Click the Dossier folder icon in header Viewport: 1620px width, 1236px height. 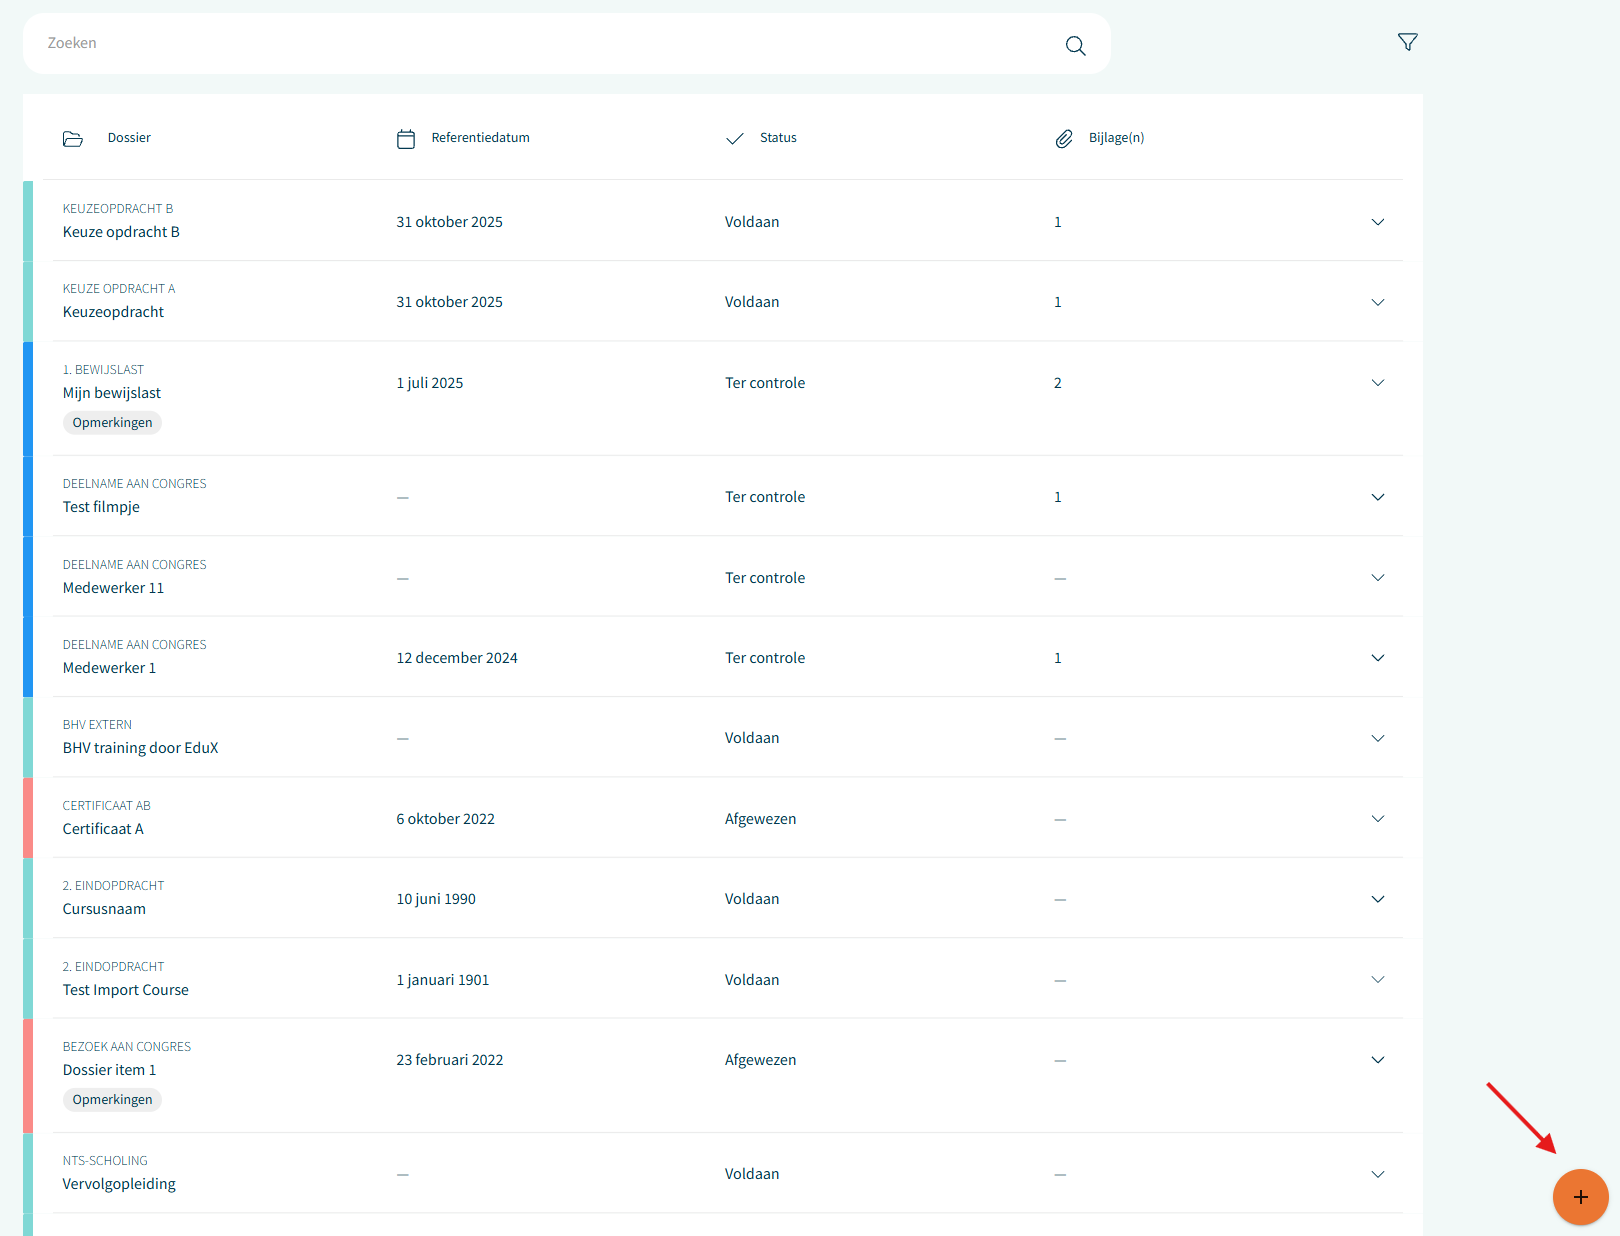tap(73, 139)
